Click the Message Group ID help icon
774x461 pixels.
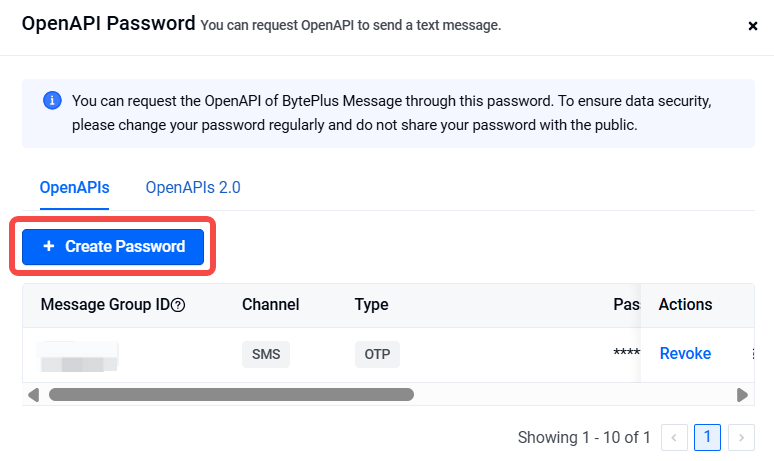coord(178,305)
